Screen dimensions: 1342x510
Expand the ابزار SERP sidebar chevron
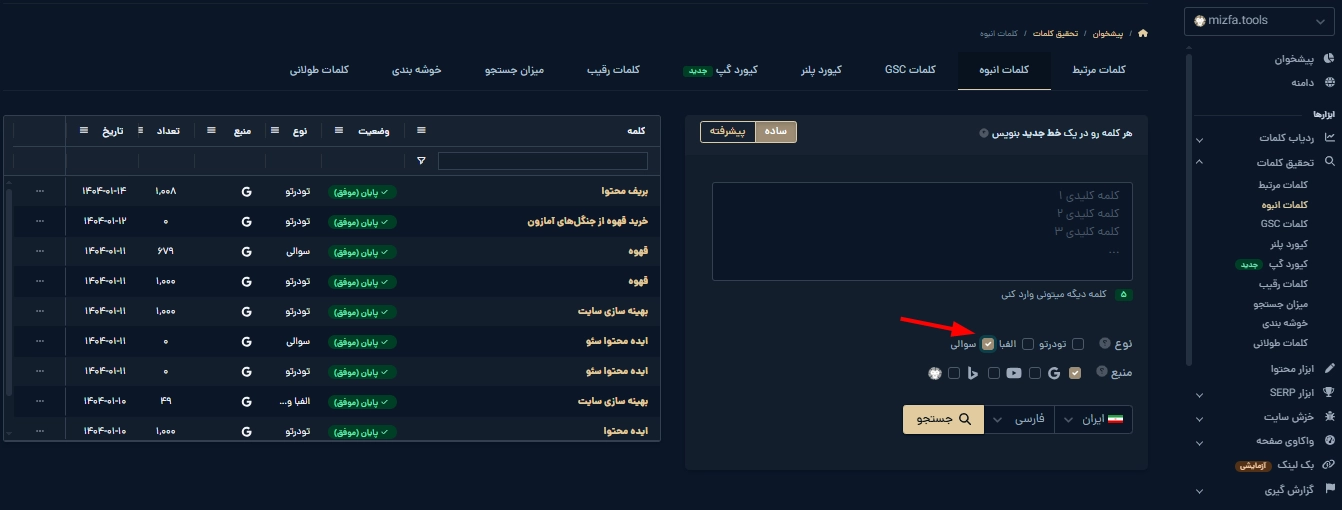coord(1200,393)
